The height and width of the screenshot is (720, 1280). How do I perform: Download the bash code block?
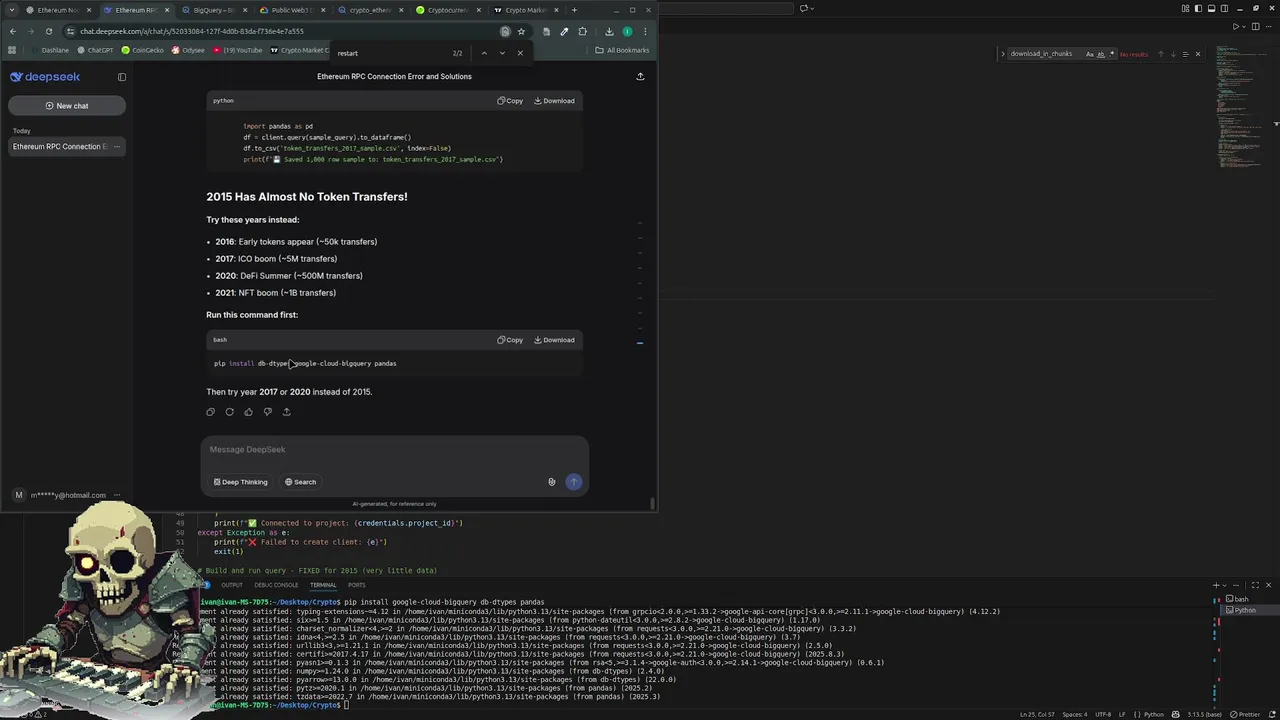pos(554,340)
